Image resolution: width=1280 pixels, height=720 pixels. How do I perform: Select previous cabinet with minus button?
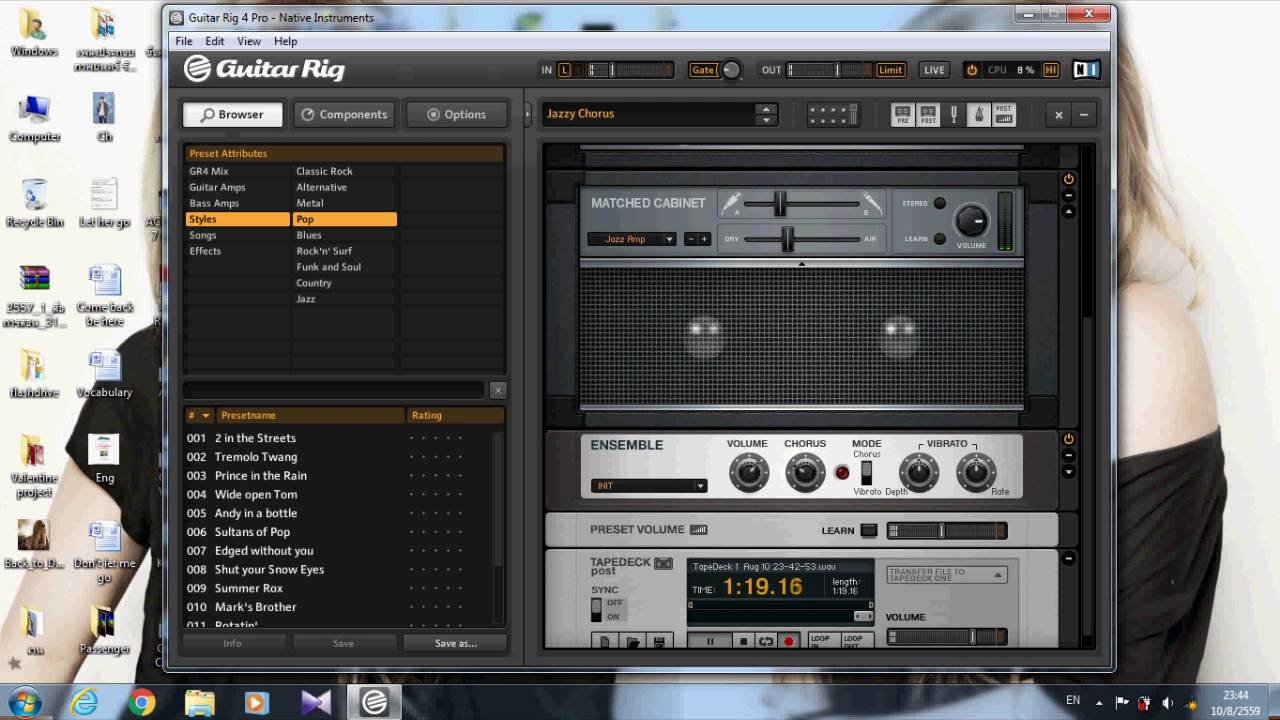(x=690, y=239)
